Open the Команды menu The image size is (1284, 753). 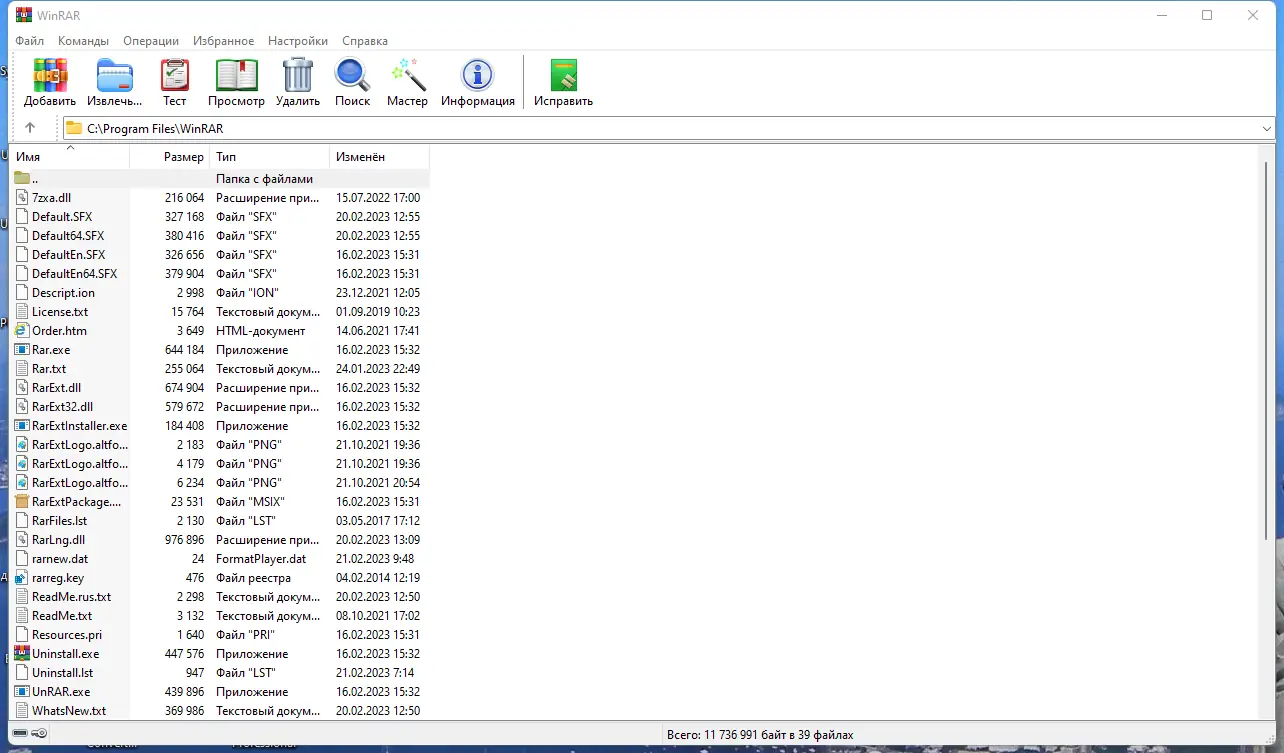coord(83,41)
